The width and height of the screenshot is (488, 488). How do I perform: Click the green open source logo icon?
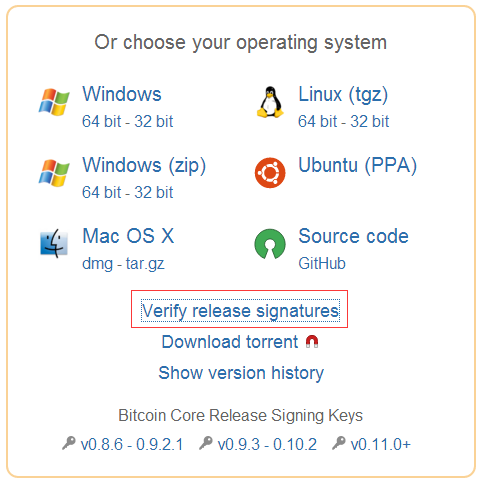(270, 244)
